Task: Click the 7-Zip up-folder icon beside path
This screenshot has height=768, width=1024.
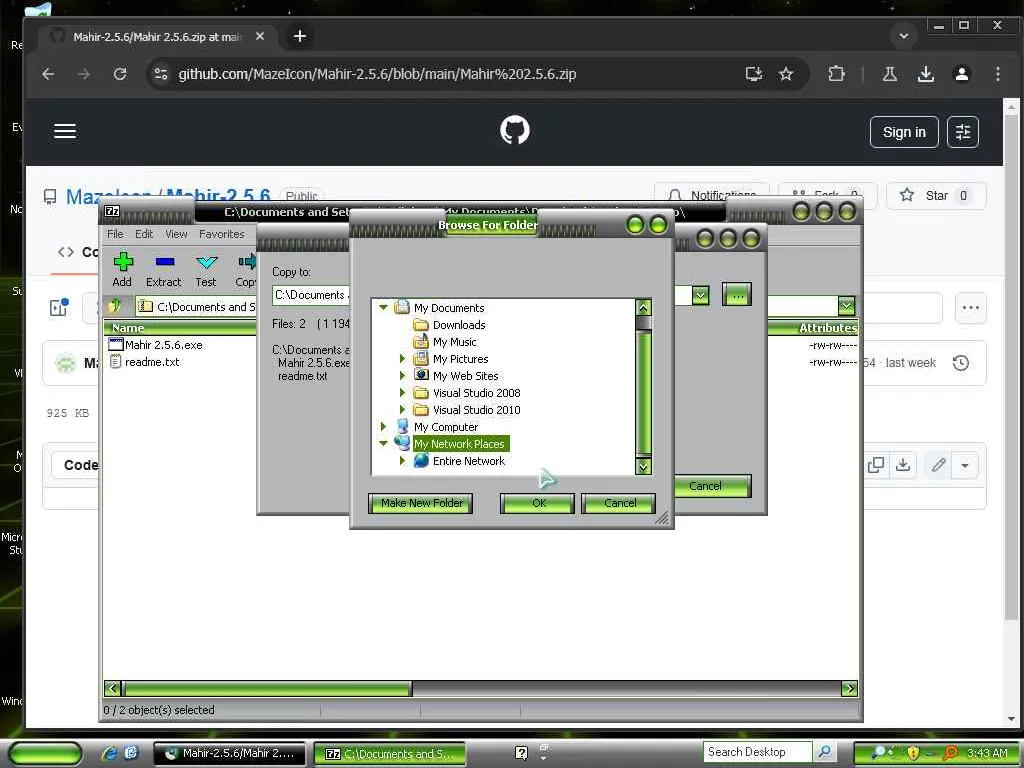Action: pos(116,306)
